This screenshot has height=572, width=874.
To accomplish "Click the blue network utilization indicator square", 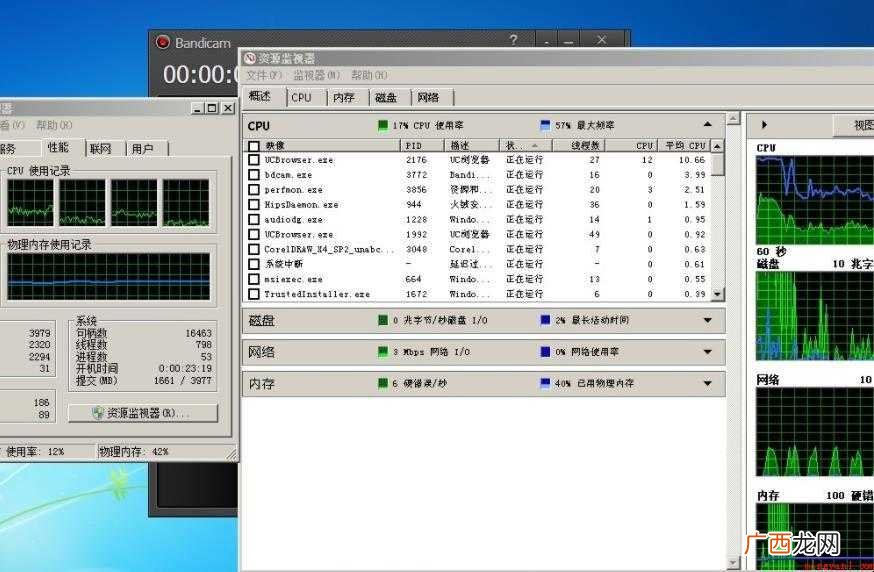I will tap(545, 352).
